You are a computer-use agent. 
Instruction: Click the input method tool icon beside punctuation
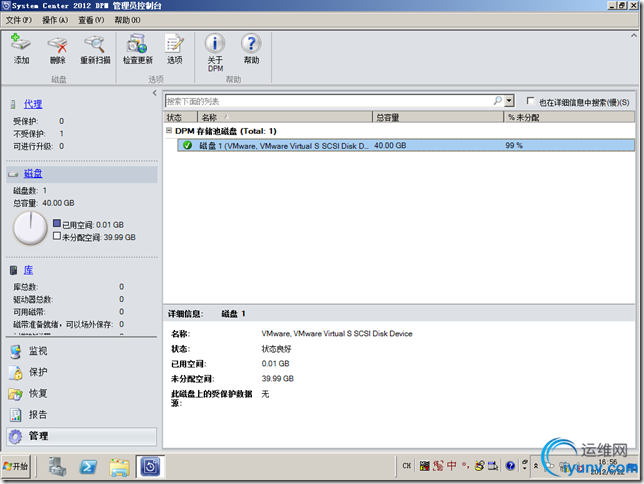[479, 466]
